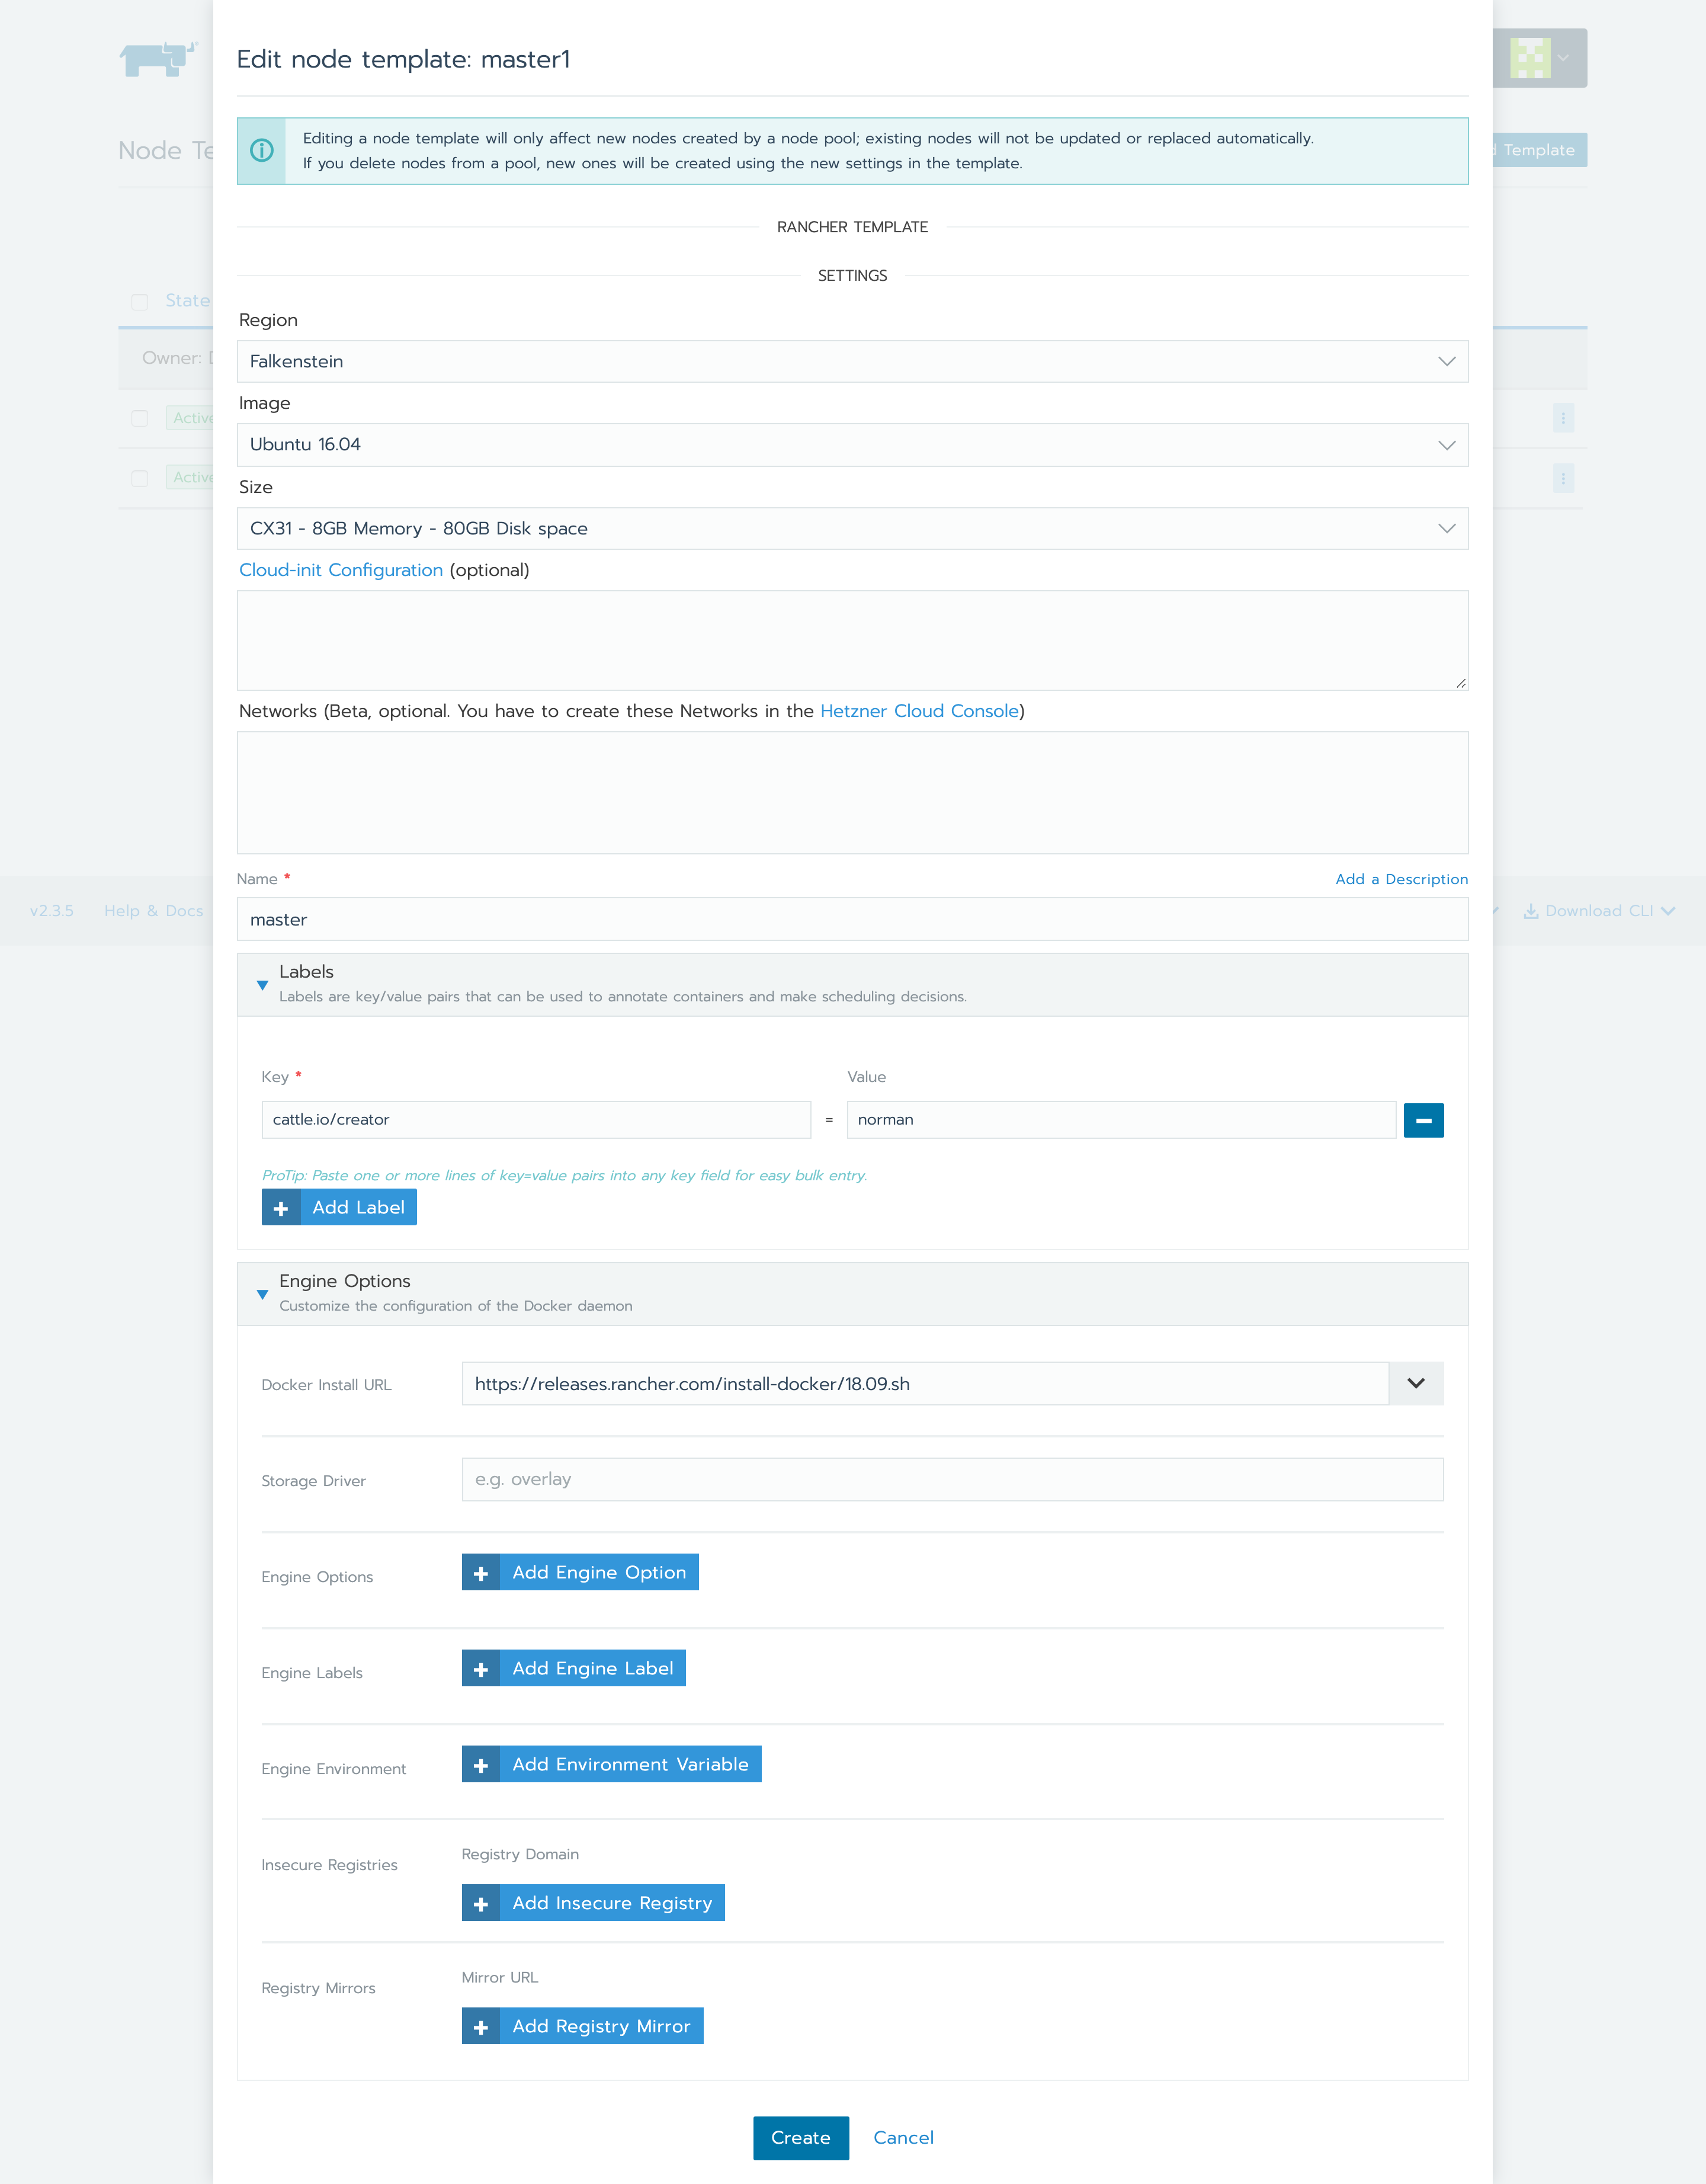This screenshot has width=1706, height=2184.
Task: Open the Docker Install URL dropdown
Action: [1416, 1383]
